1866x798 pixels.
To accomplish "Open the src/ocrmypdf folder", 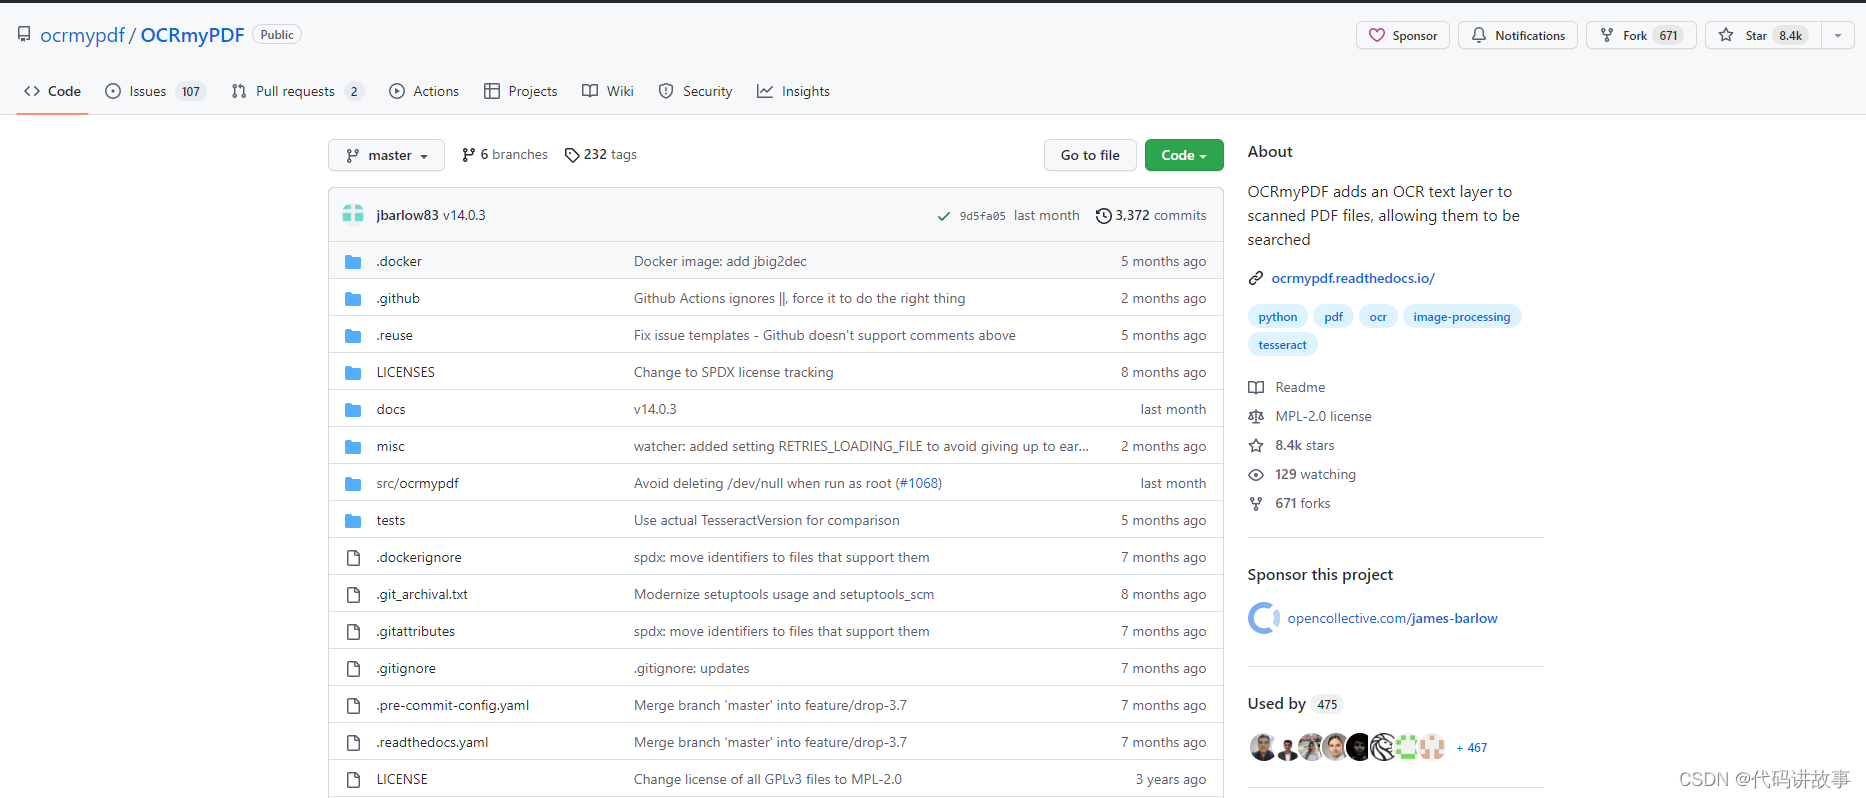I will click(x=417, y=483).
